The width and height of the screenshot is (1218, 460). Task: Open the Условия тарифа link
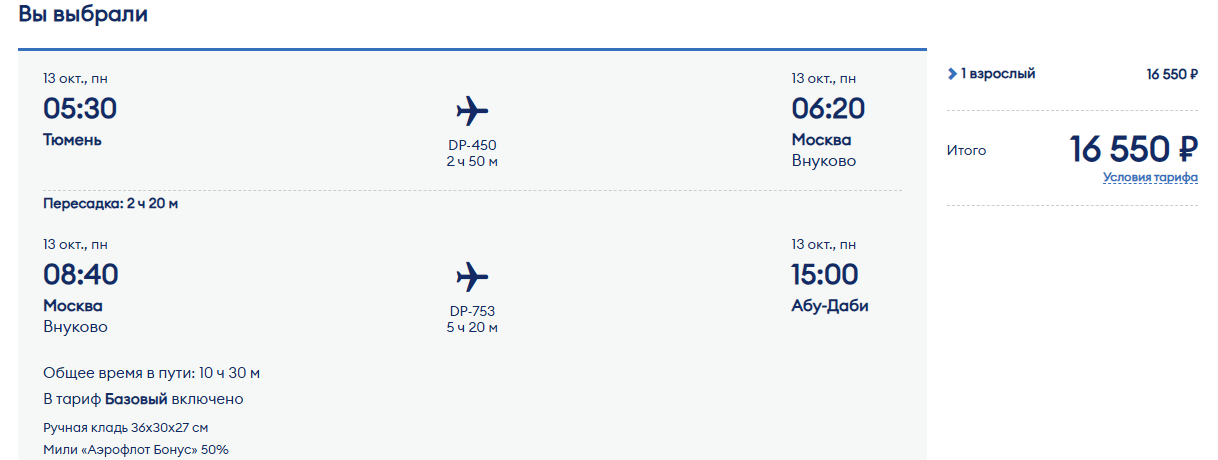coord(1150,178)
